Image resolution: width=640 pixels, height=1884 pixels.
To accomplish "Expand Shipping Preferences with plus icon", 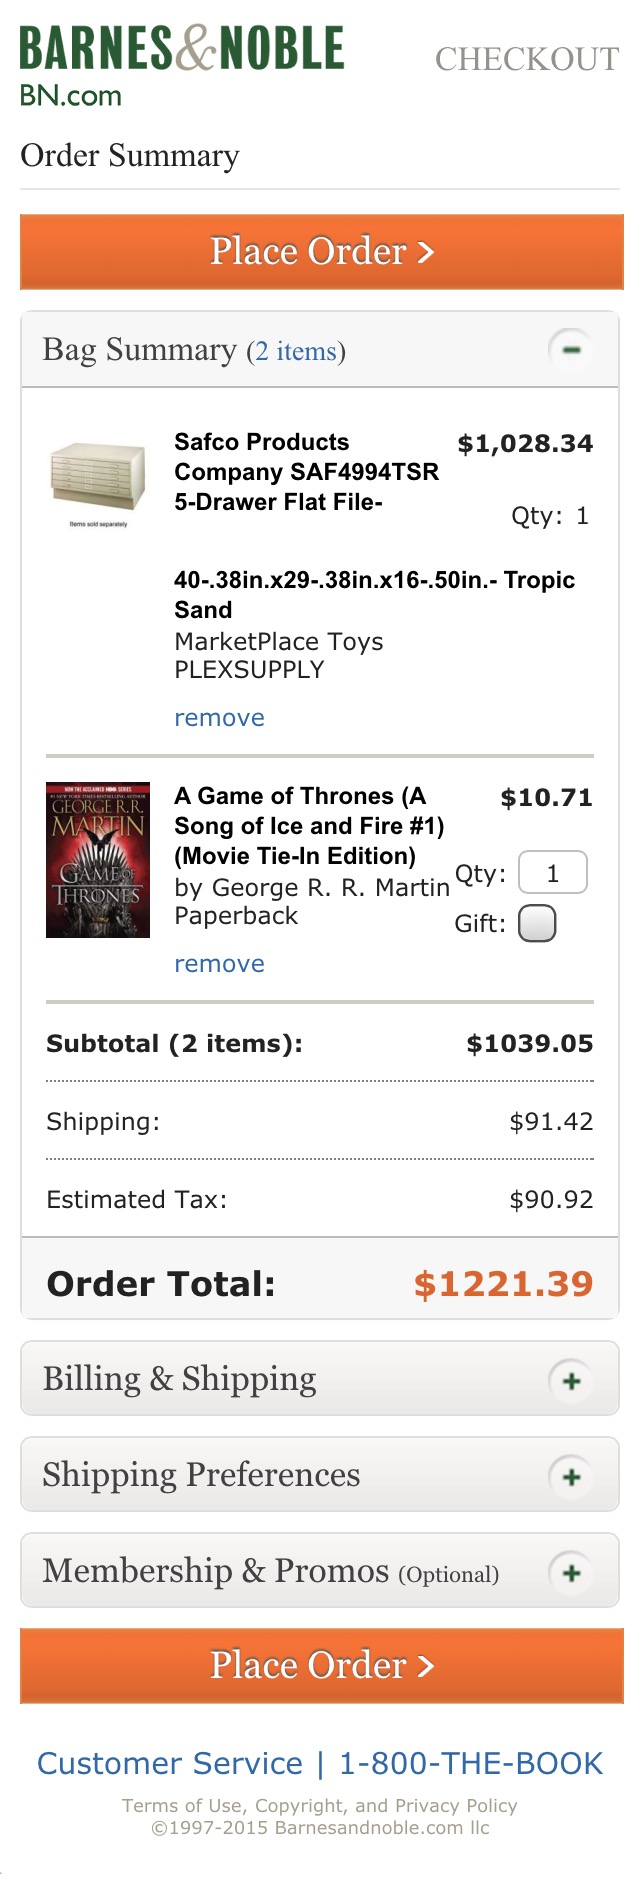I will (x=571, y=1477).
